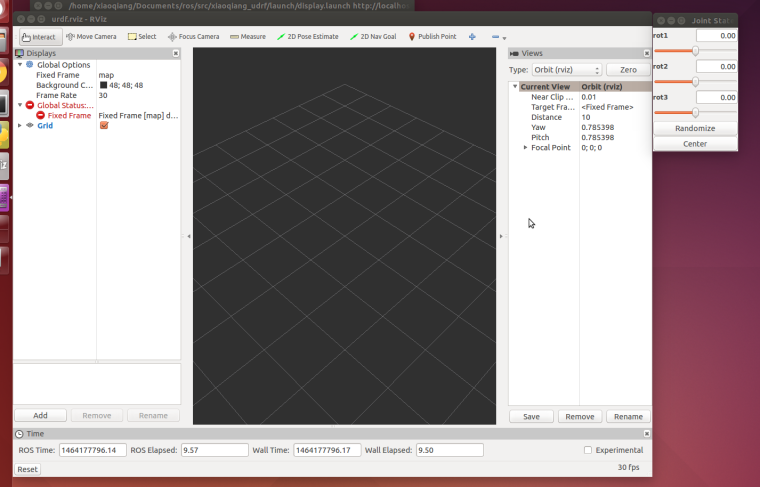Click the Time panel clock icon
This screenshot has width=760, height=487.
(x=19, y=434)
